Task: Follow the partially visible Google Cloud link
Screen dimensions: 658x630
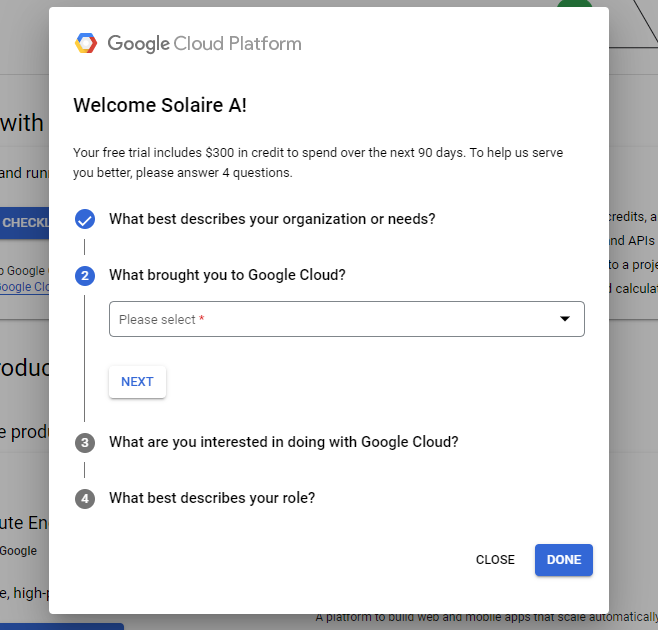Action: tap(24, 286)
